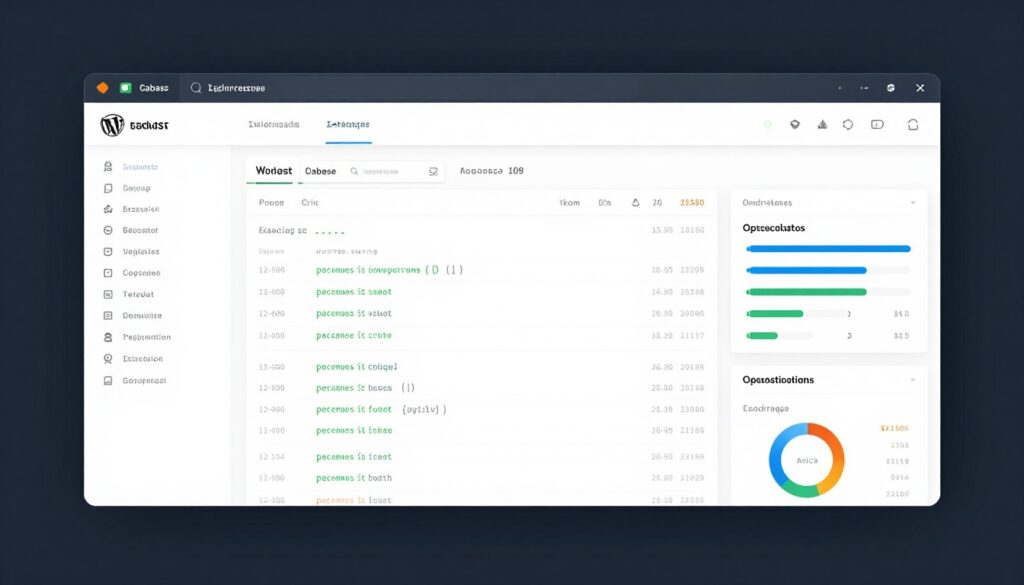The height and width of the screenshot is (585, 1024).
Task: Click the sidebar icon next to Gaceap
Action: 108,188
